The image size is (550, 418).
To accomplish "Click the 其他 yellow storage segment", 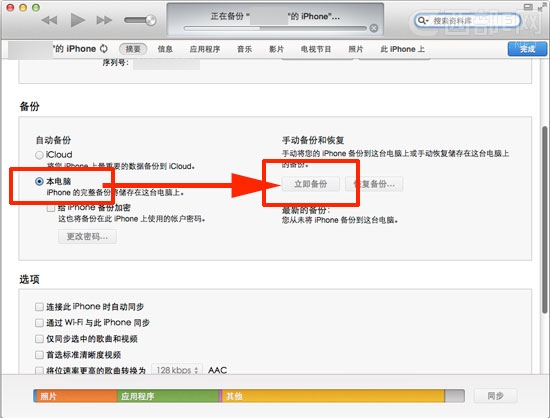I will 333,396.
